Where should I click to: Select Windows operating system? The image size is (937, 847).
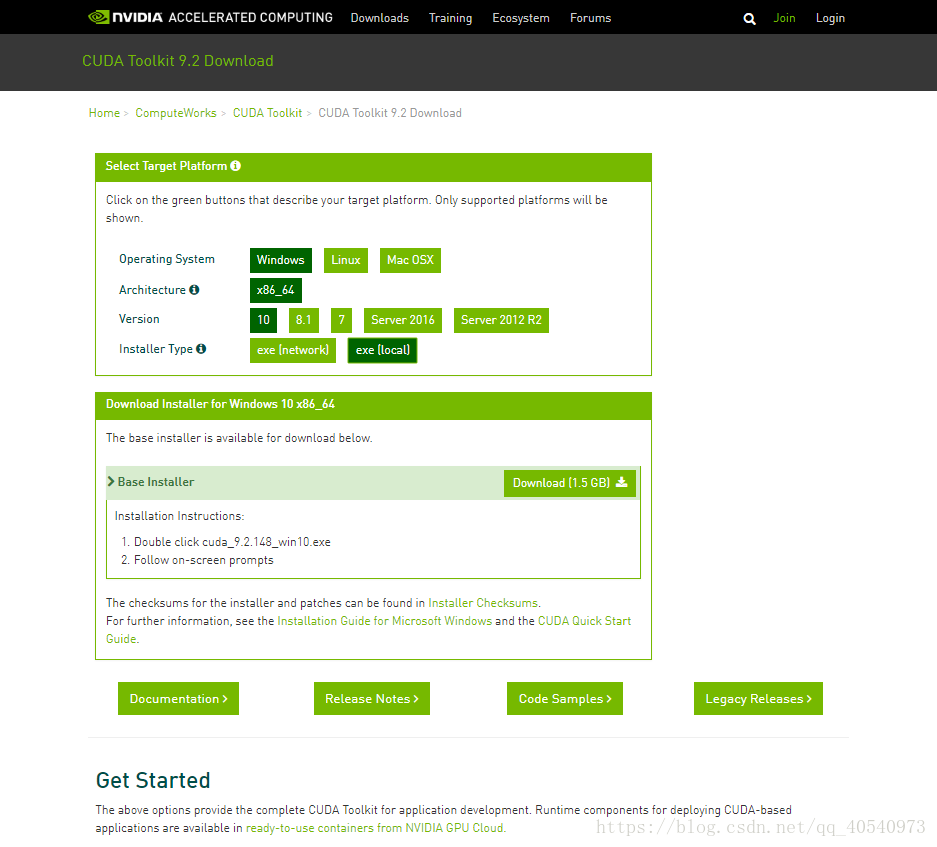pos(281,260)
